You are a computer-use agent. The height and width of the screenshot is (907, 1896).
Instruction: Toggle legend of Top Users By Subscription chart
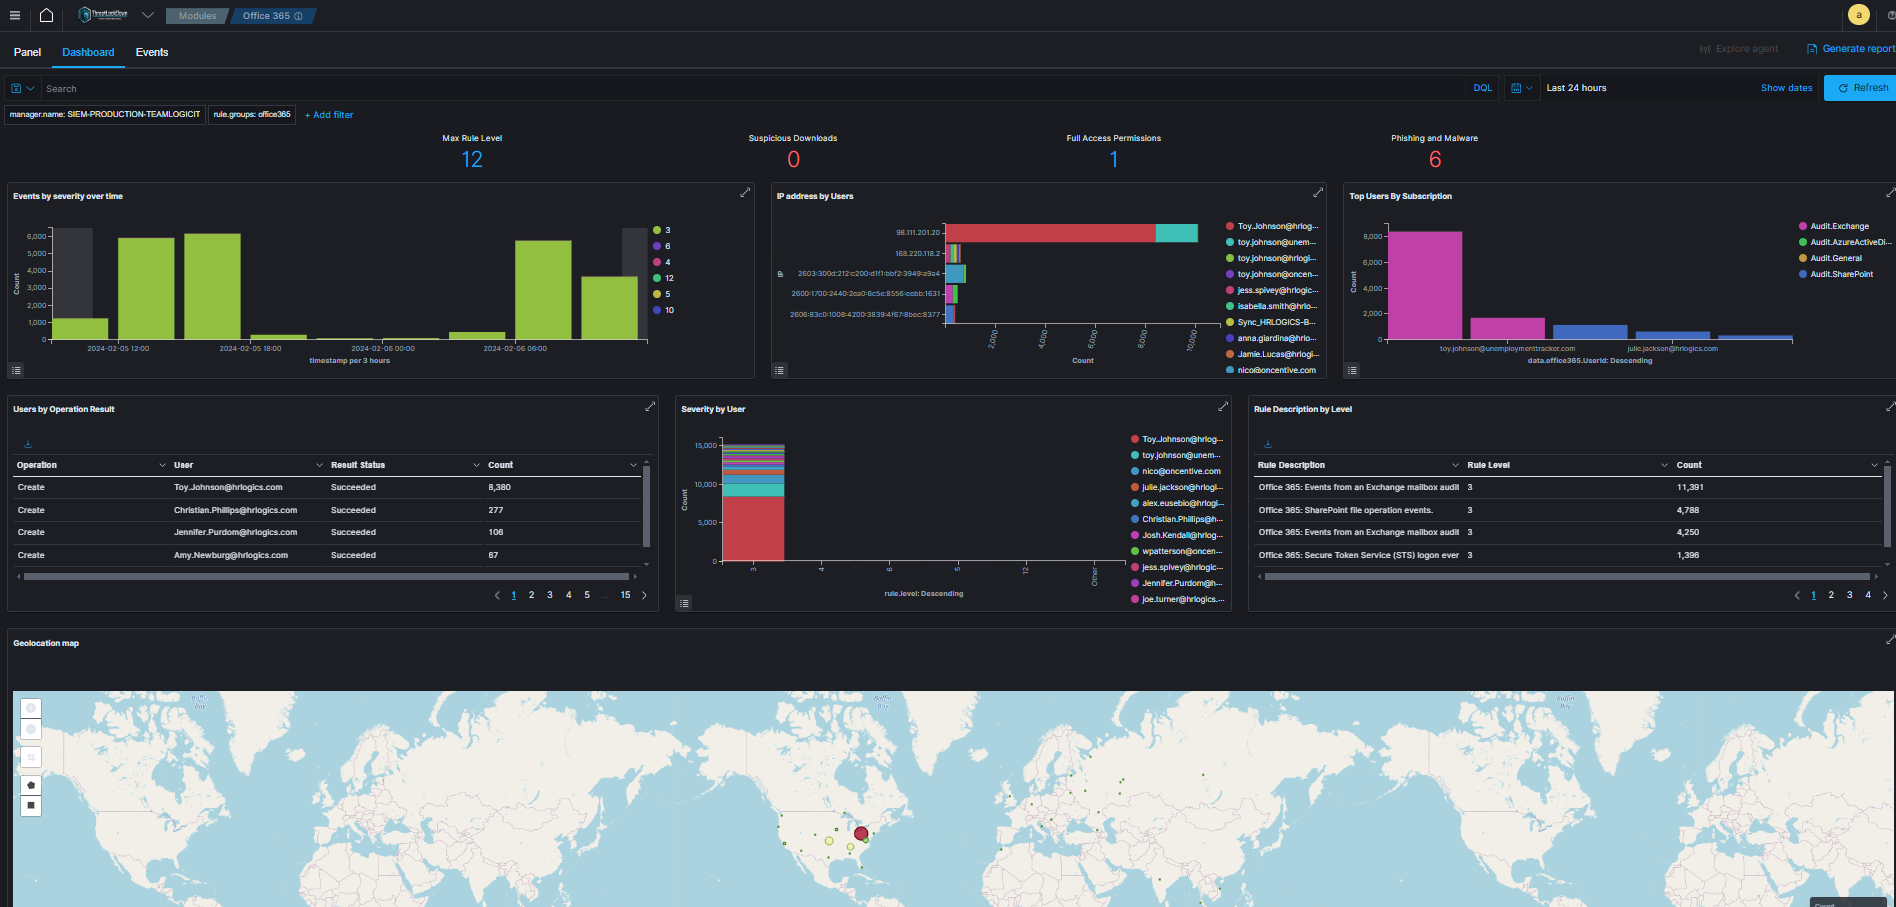pos(1352,370)
